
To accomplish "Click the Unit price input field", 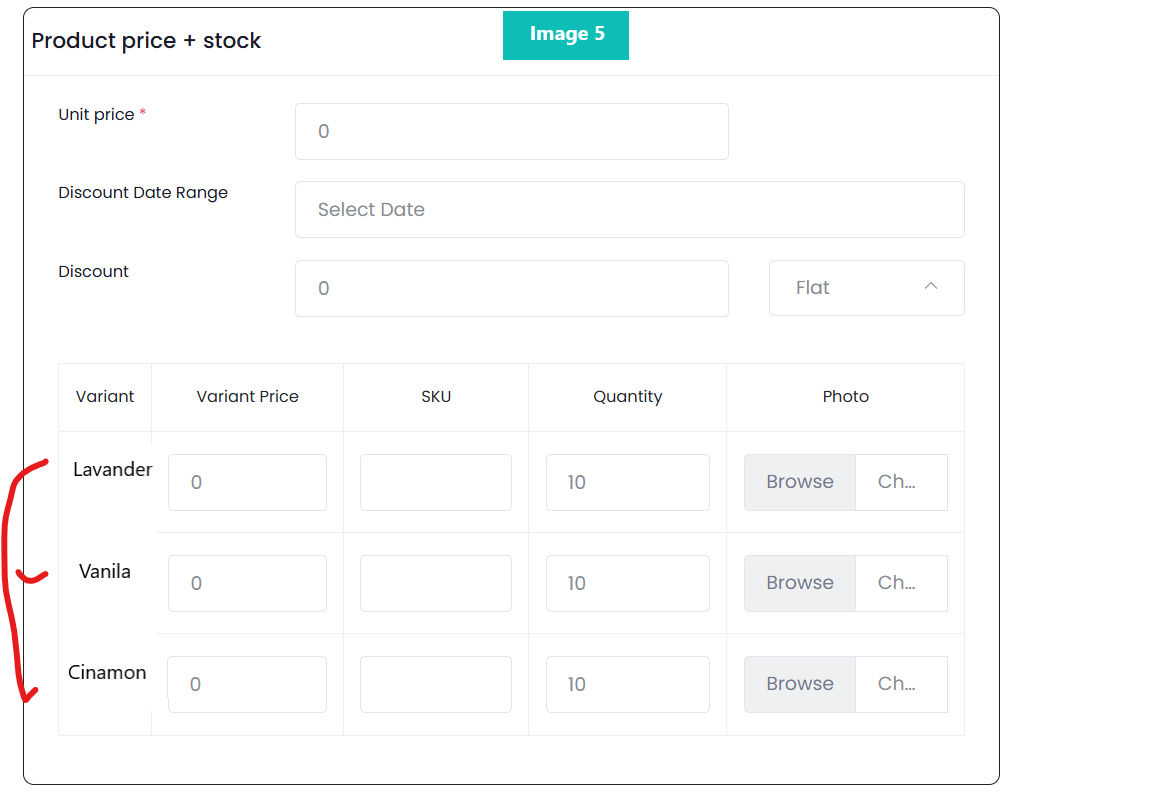I will coord(511,131).
